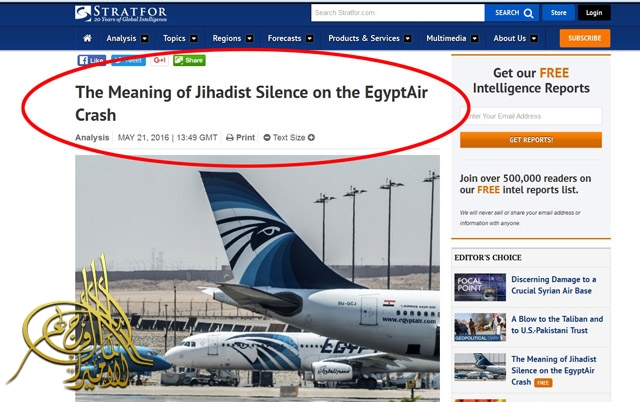Decrease text size with minus icon
The width and height of the screenshot is (640, 402).
267,138
